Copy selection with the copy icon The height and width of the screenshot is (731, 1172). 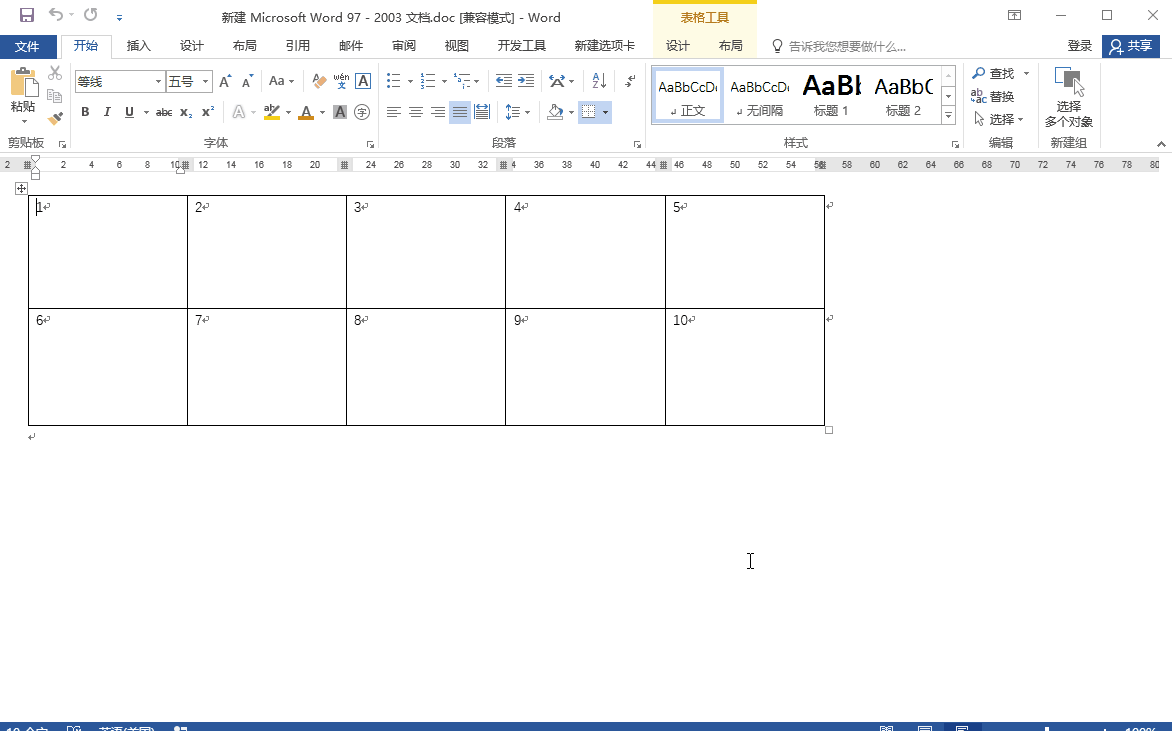point(55,96)
